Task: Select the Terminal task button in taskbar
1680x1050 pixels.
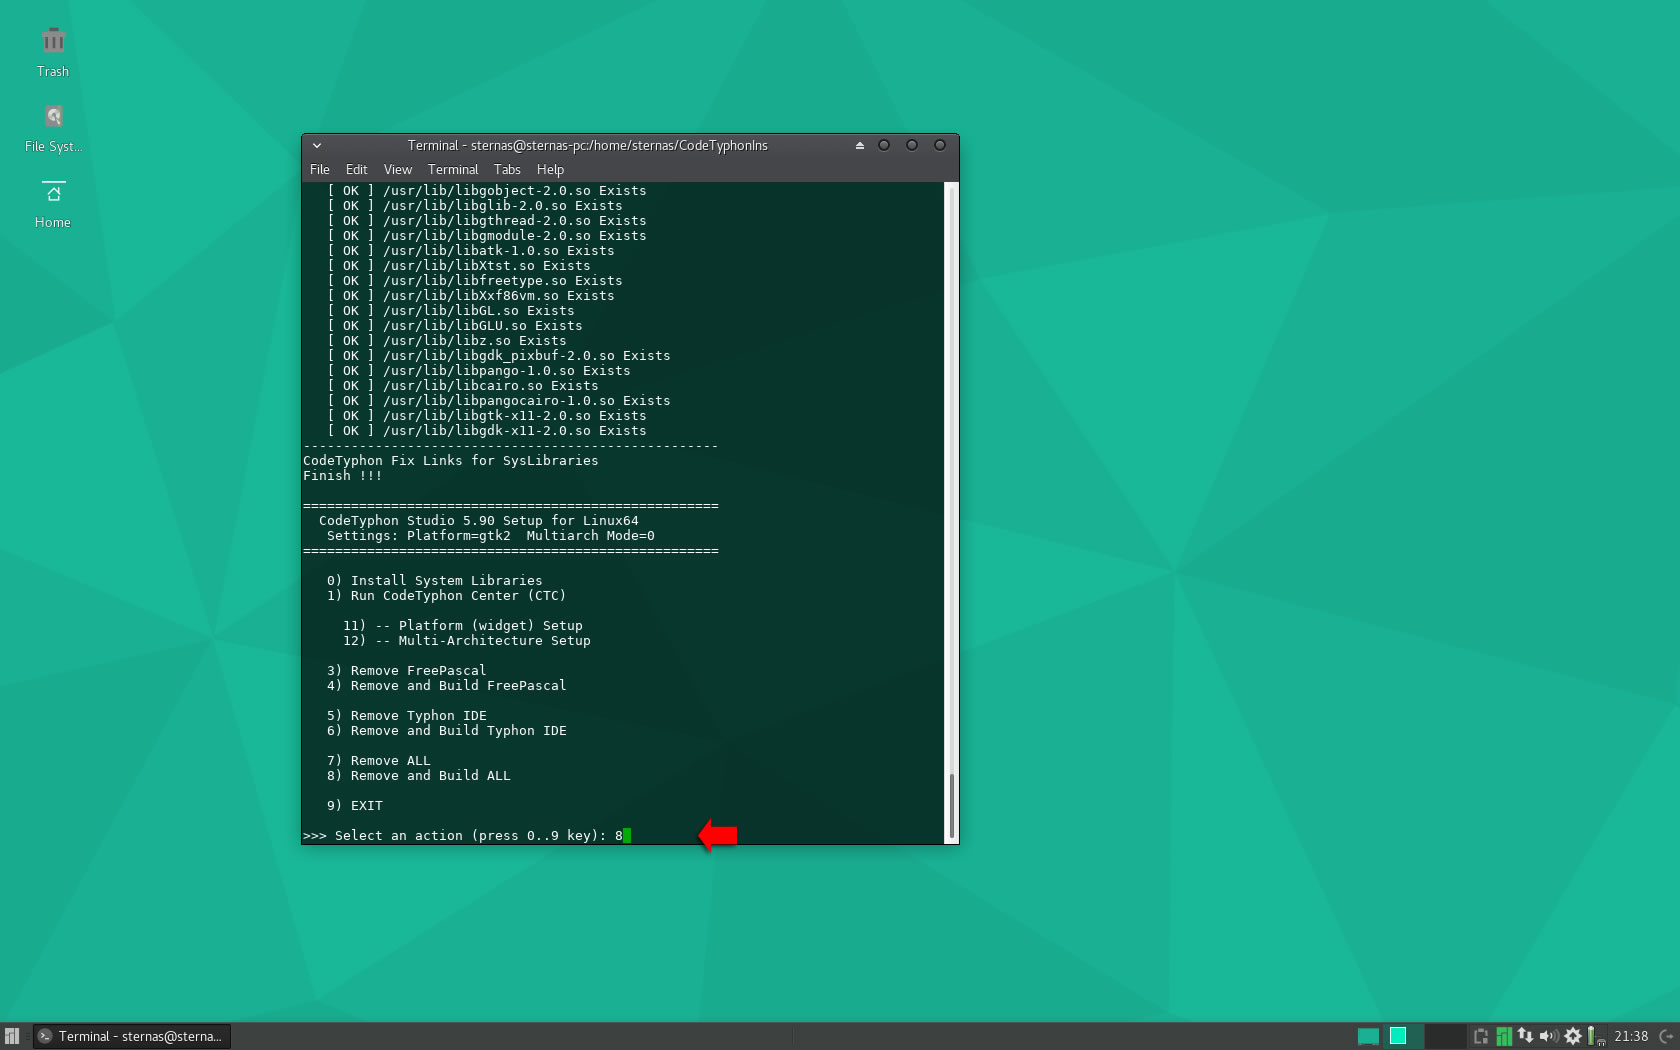Action: pyautogui.click(x=131, y=1036)
